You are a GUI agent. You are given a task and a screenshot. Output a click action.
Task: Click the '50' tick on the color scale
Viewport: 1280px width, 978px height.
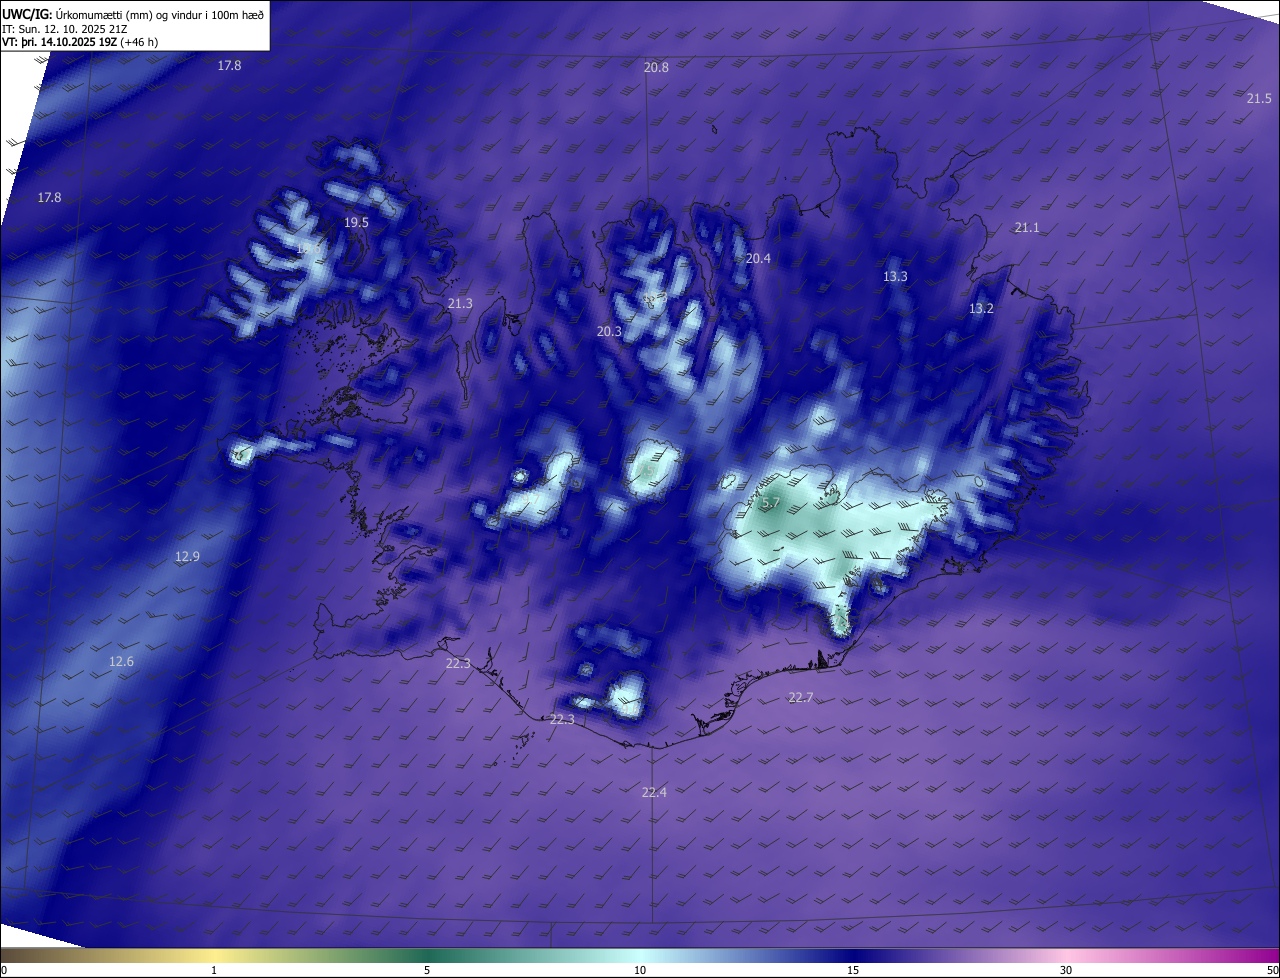click(x=1272, y=970)
